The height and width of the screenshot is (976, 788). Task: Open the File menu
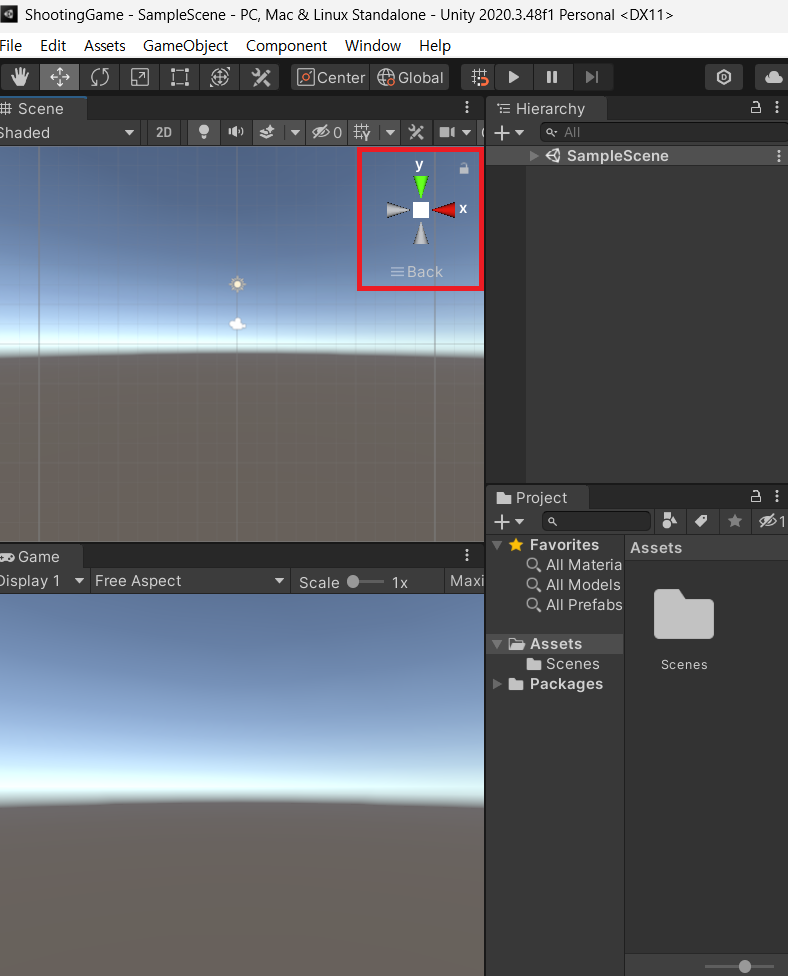11,46
